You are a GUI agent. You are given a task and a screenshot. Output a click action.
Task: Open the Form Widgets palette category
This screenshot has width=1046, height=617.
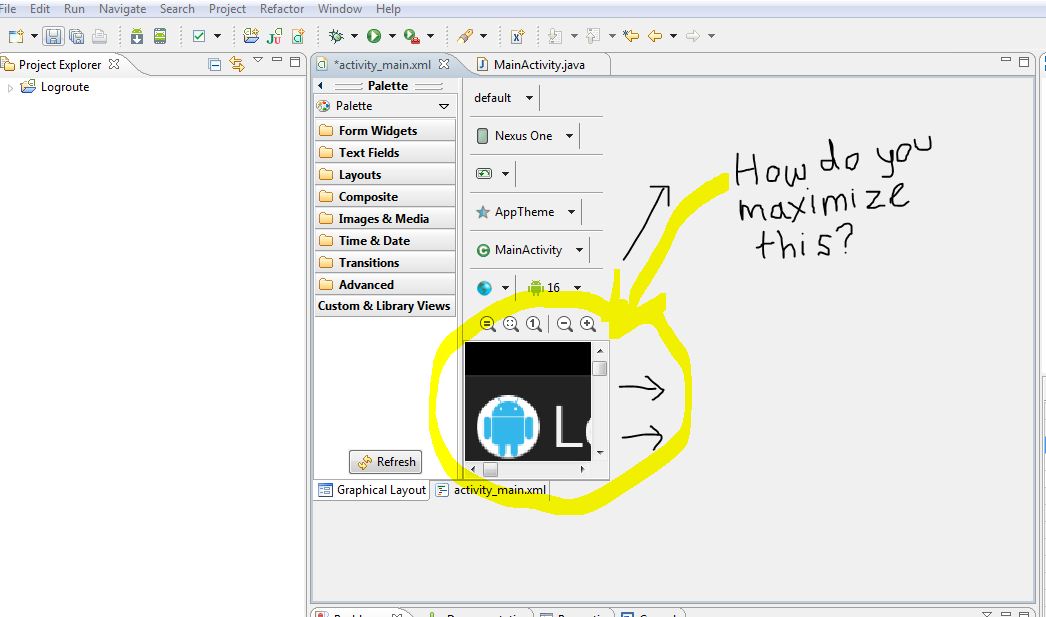click(x=385, y=131)
